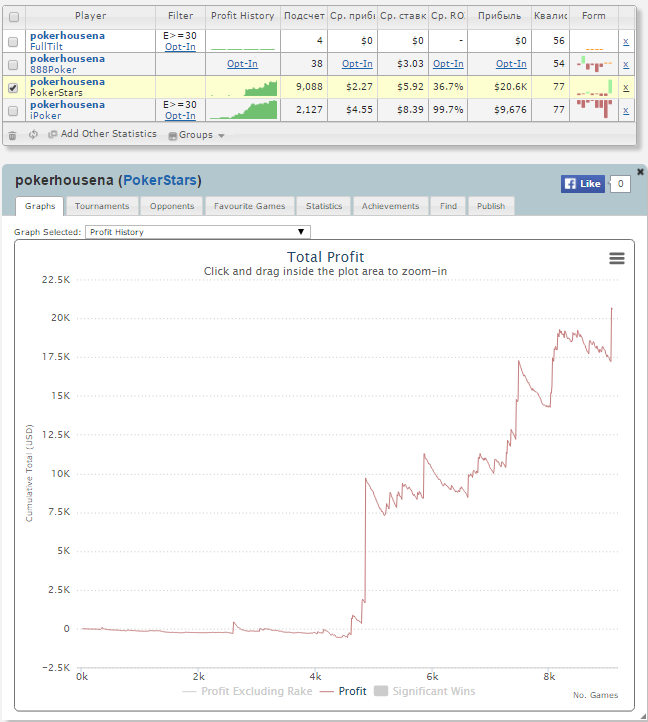Viewport: 648px width, 722px height.
Task: Remove the FullTilt row with x
Action: 625,41
